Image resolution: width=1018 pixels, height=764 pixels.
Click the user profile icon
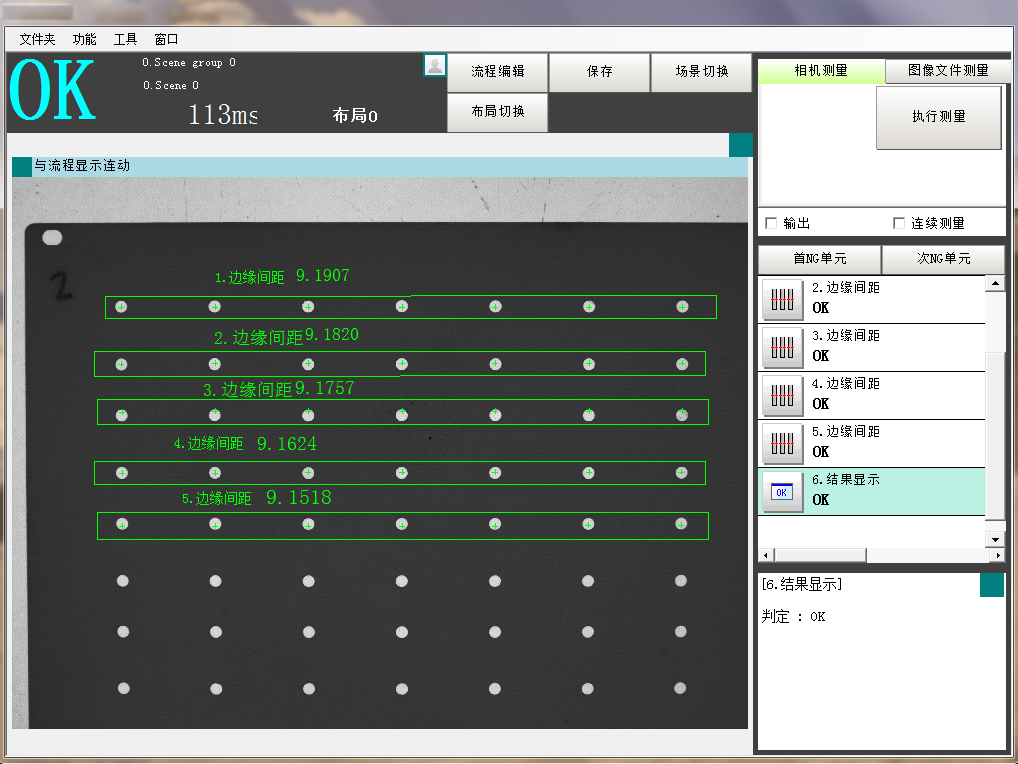435,66
